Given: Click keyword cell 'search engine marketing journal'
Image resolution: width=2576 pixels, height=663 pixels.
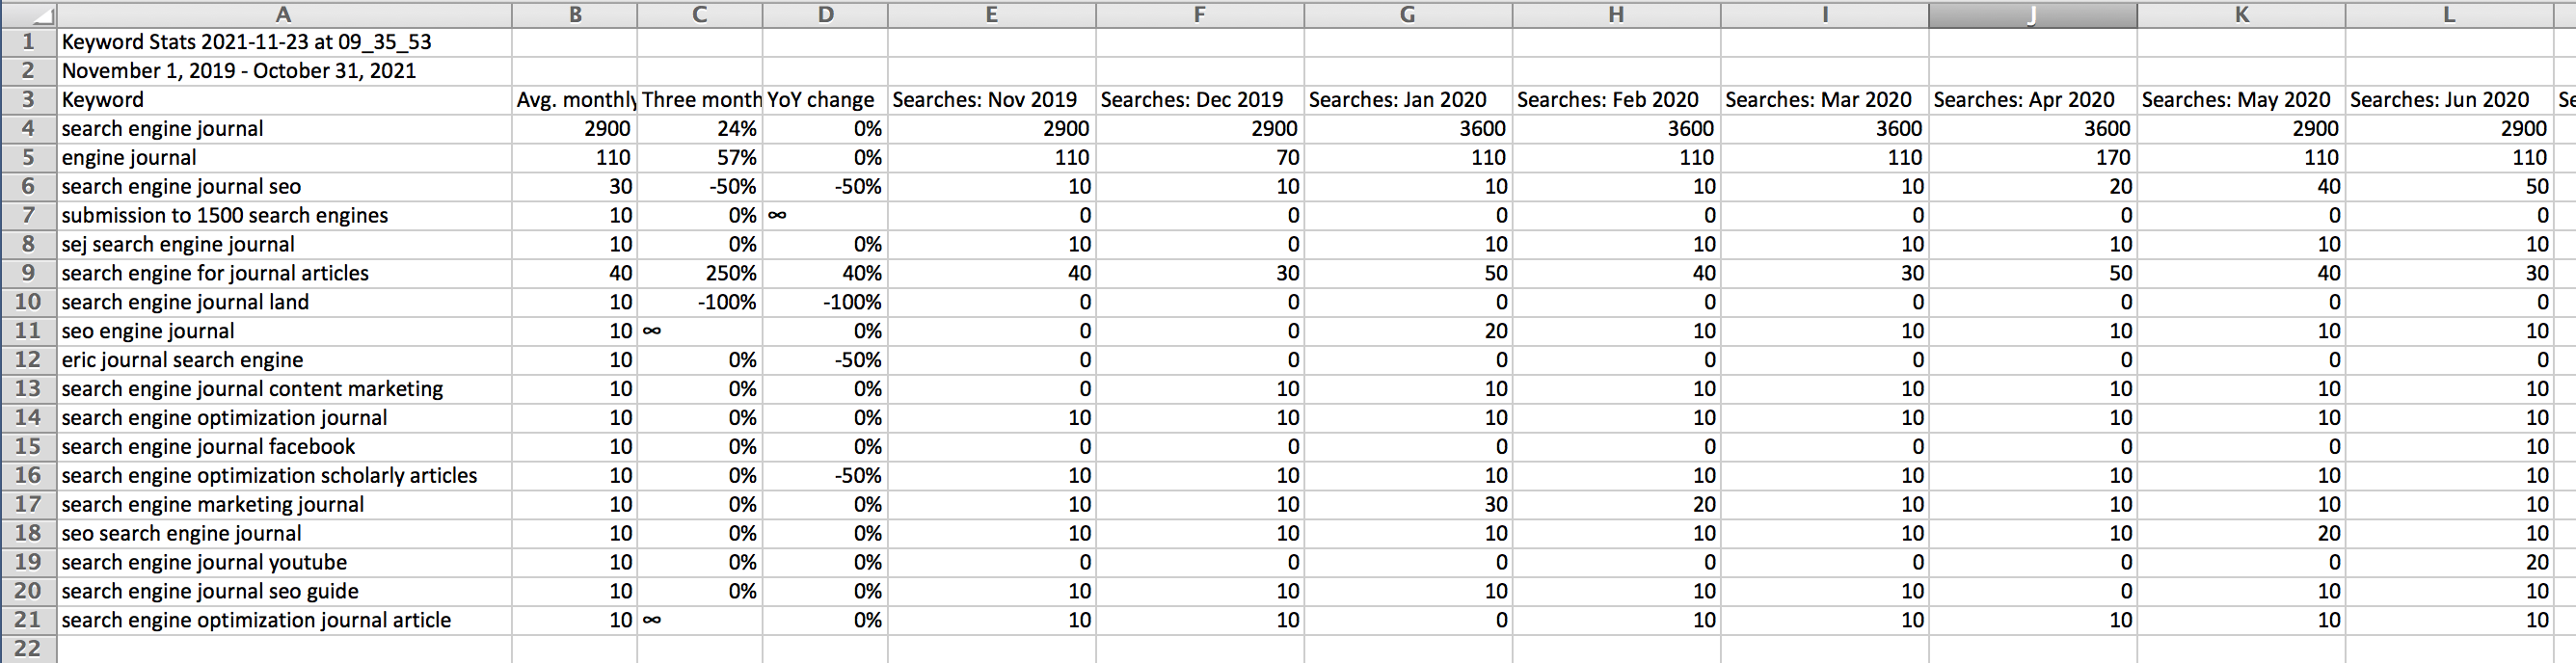Looking at the screenshot, I should click(x=284, y=505).
